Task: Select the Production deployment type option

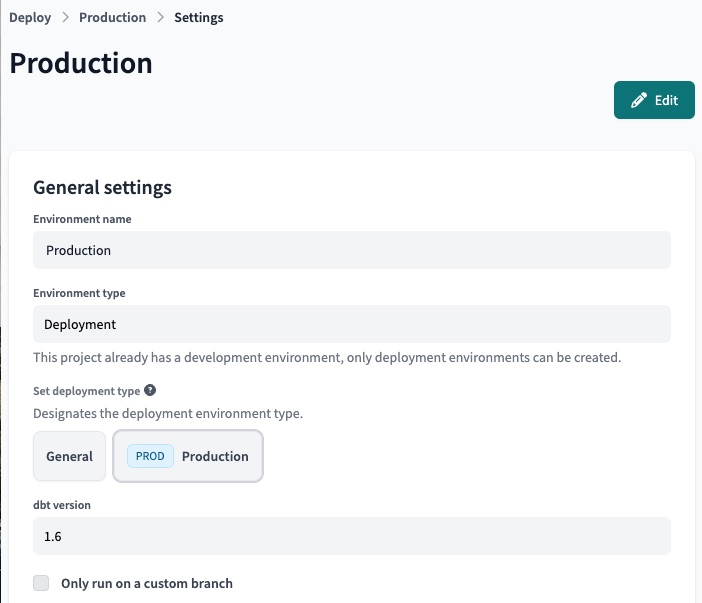Action: coord(188,456)
